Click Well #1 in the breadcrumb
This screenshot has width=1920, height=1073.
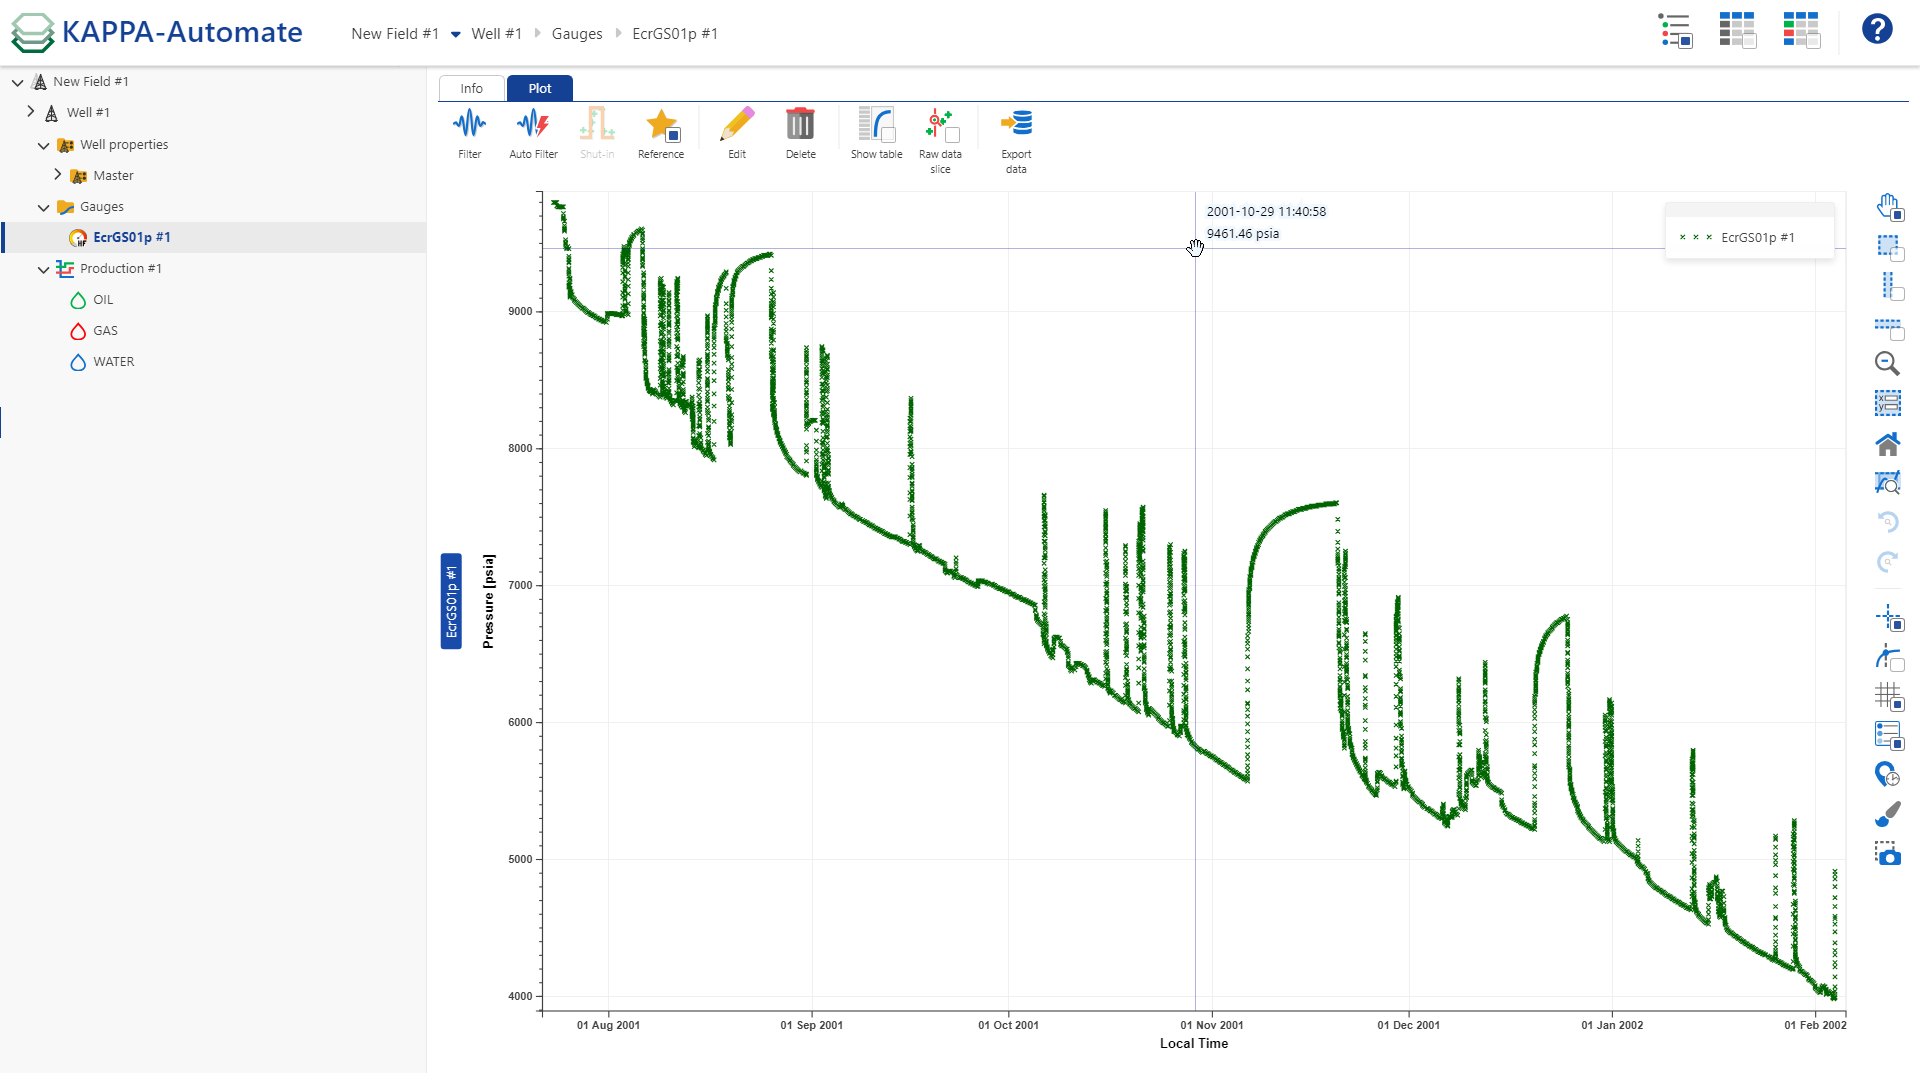496,34
